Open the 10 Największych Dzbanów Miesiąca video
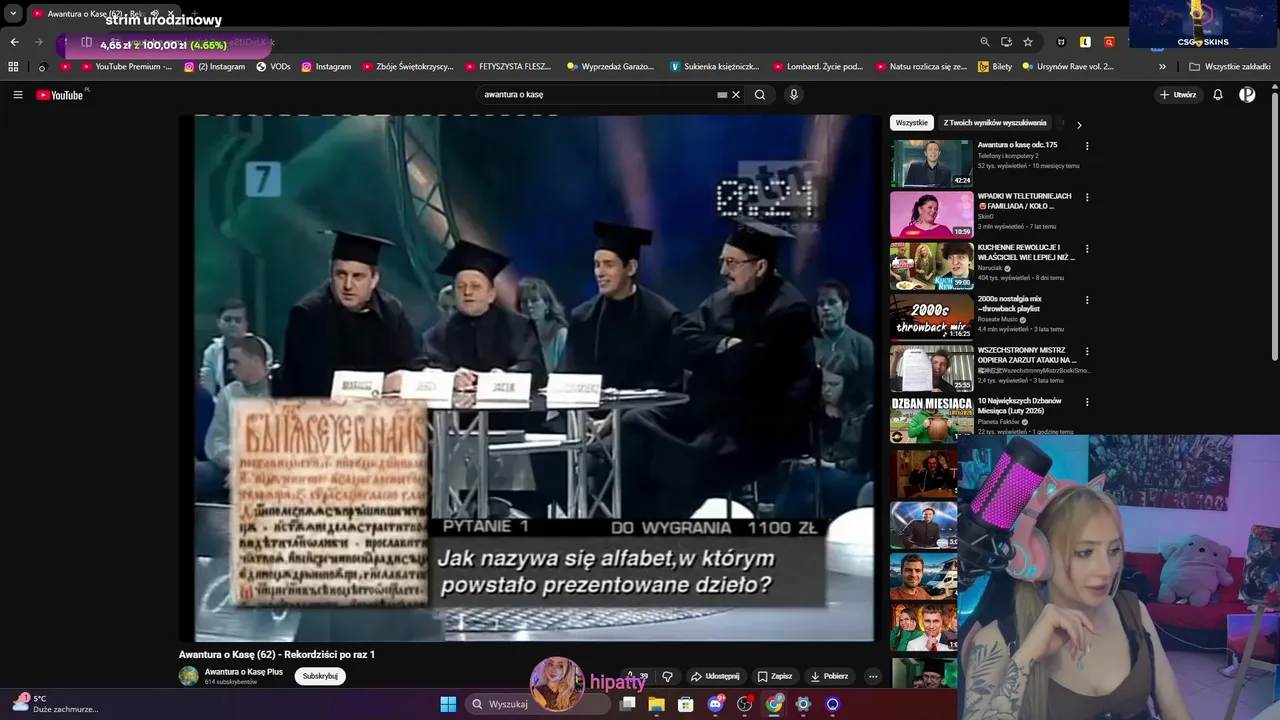This screenshot has height=720, width=1280. coord(1020,406)
